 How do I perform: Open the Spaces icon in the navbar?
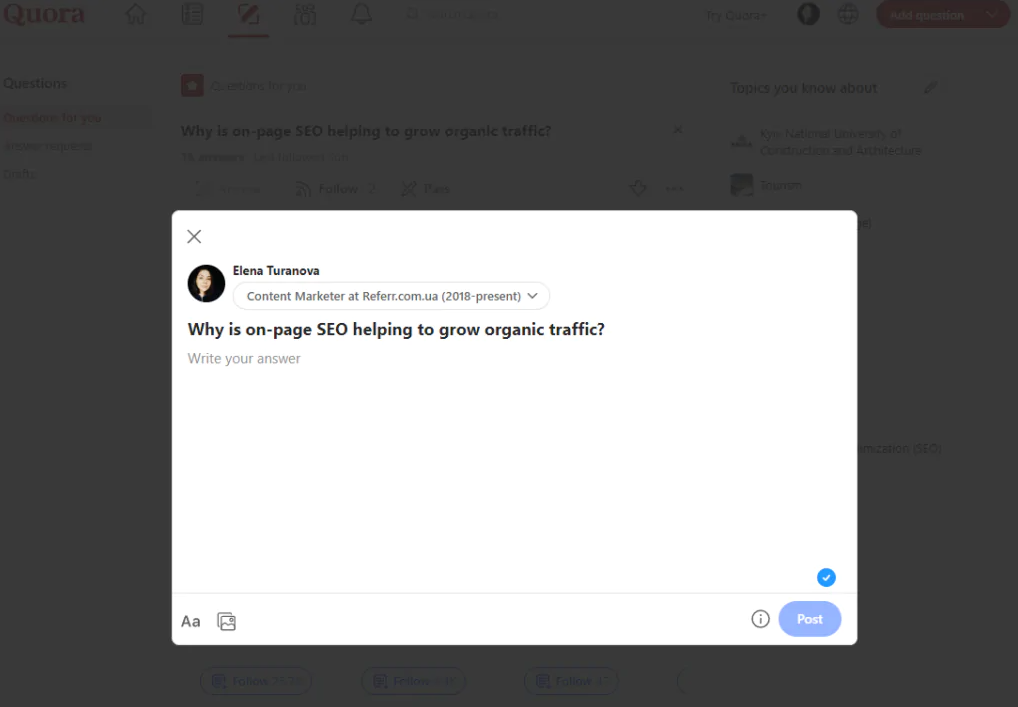(x=304, y=14)
